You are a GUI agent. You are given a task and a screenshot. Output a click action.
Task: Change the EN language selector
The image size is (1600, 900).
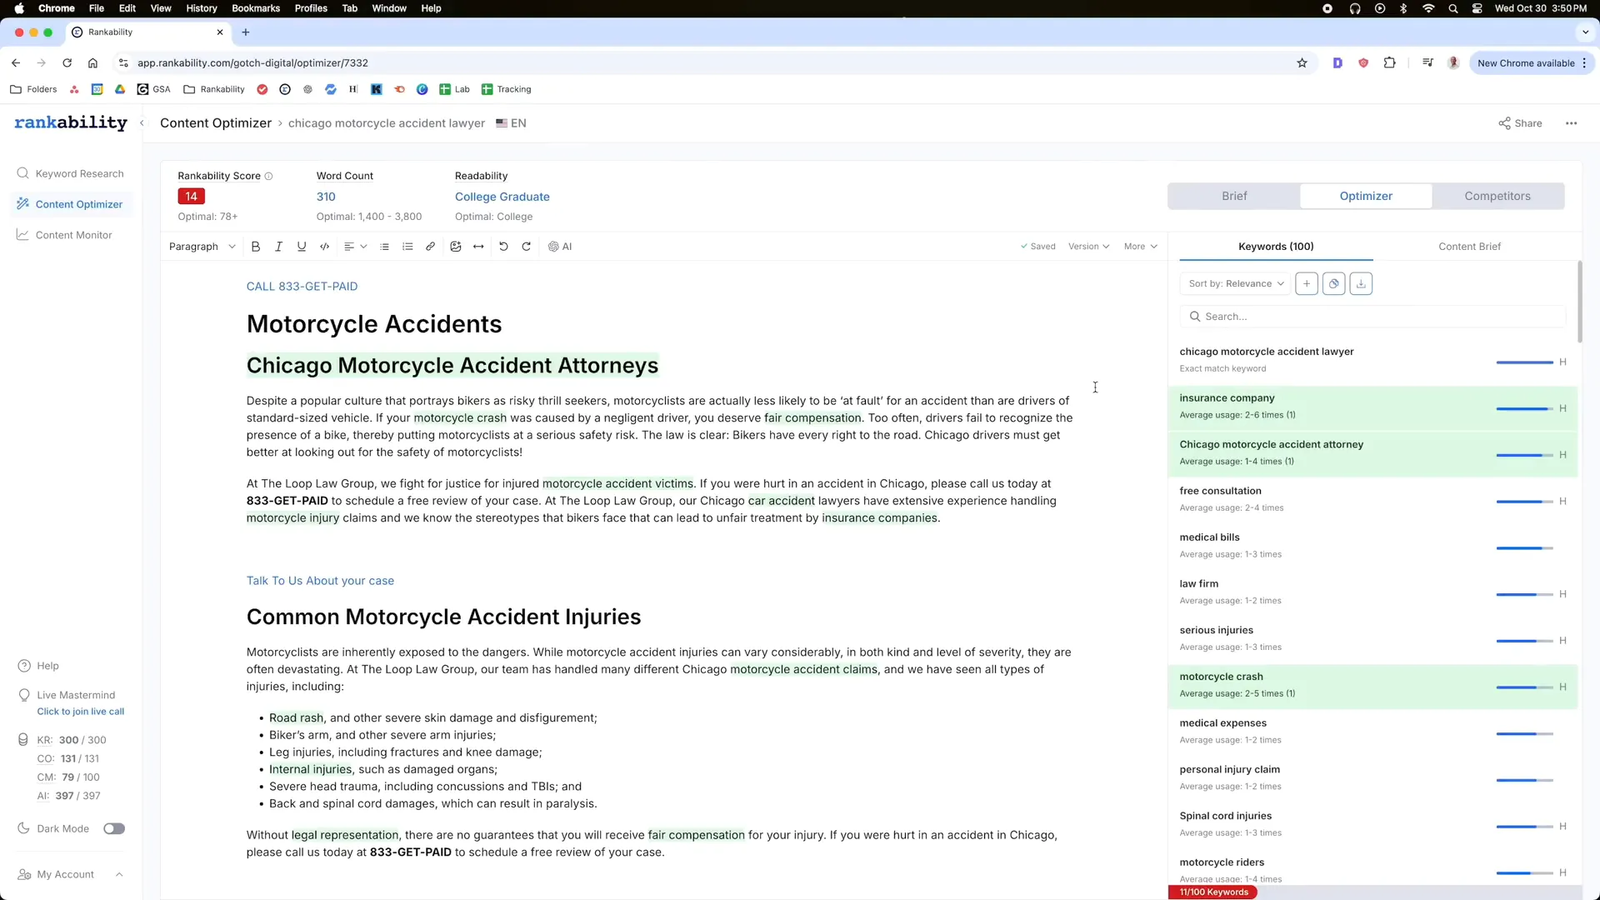[511, 124]
